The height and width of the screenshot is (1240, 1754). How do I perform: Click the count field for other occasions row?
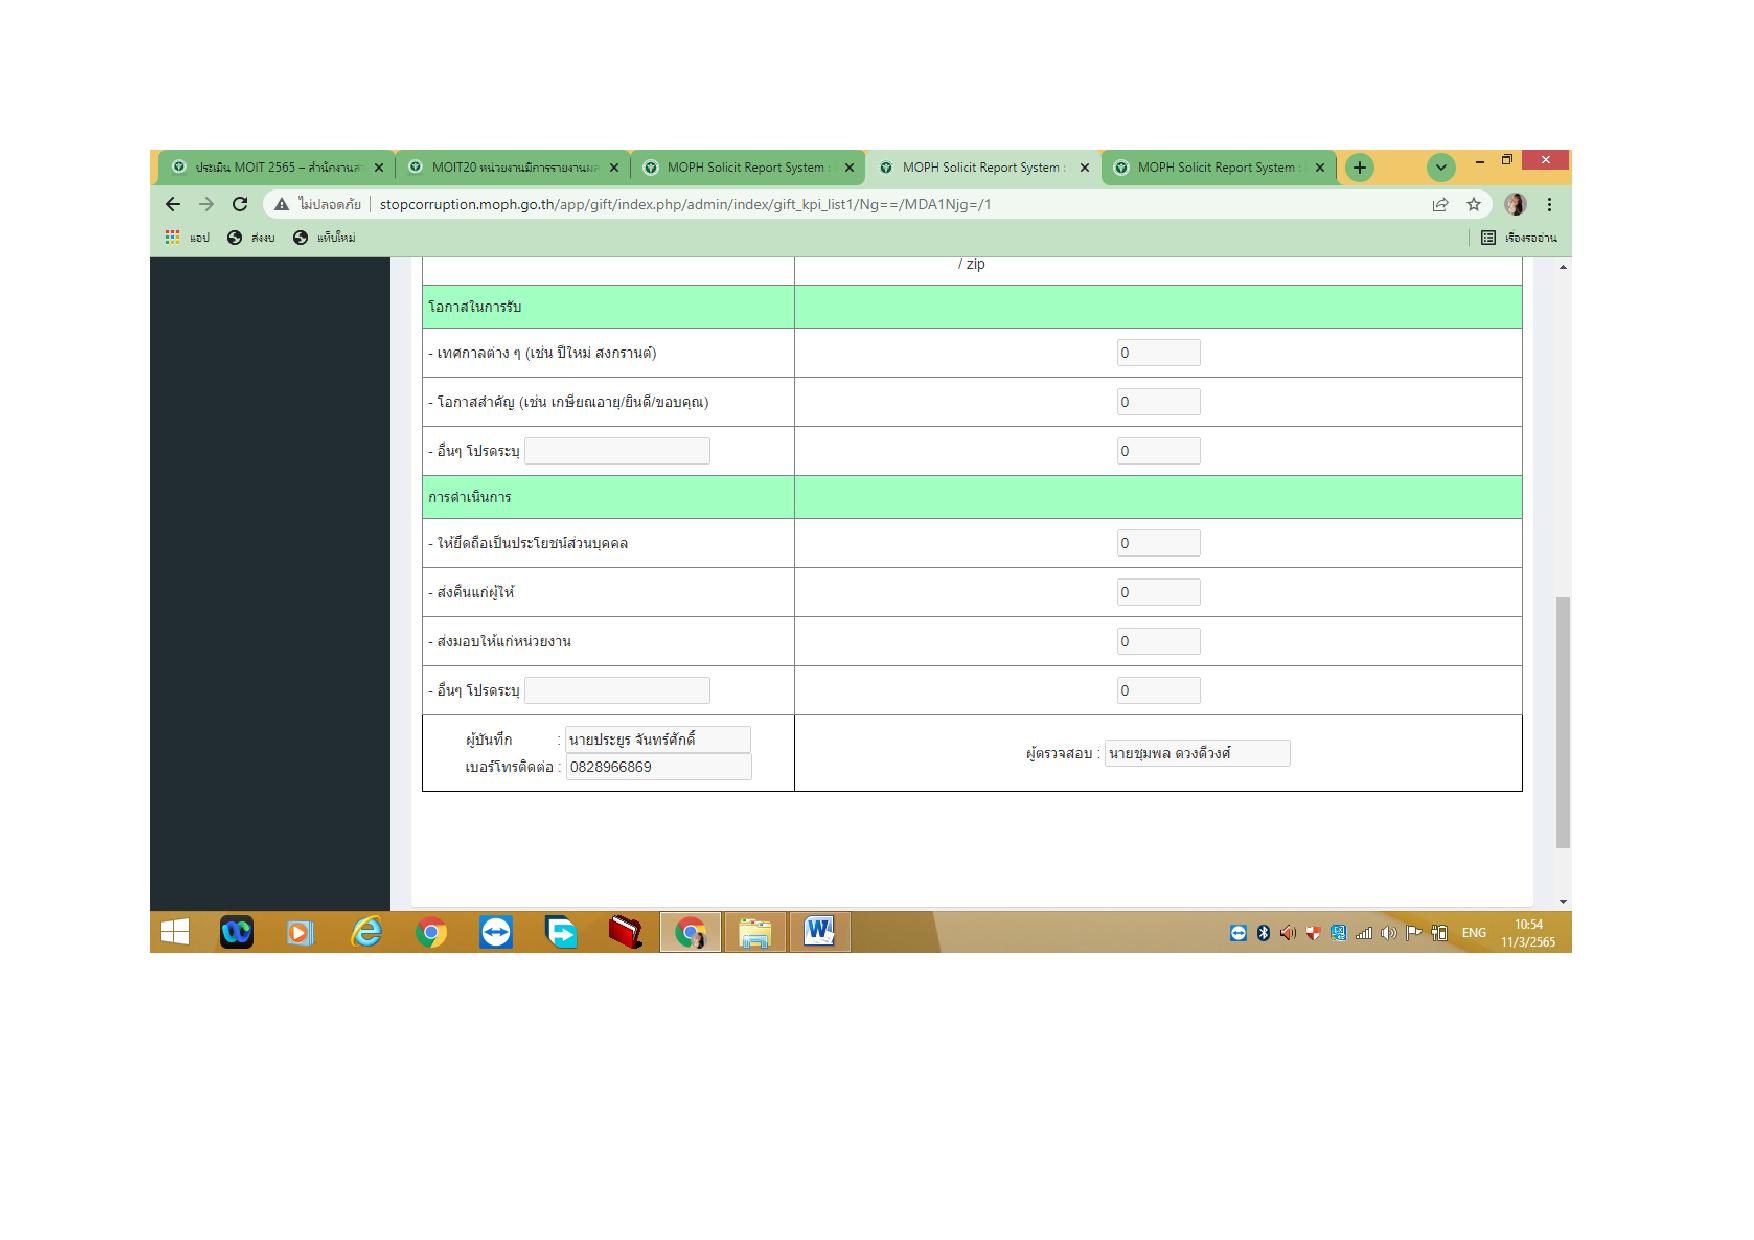coord(1158,451)
